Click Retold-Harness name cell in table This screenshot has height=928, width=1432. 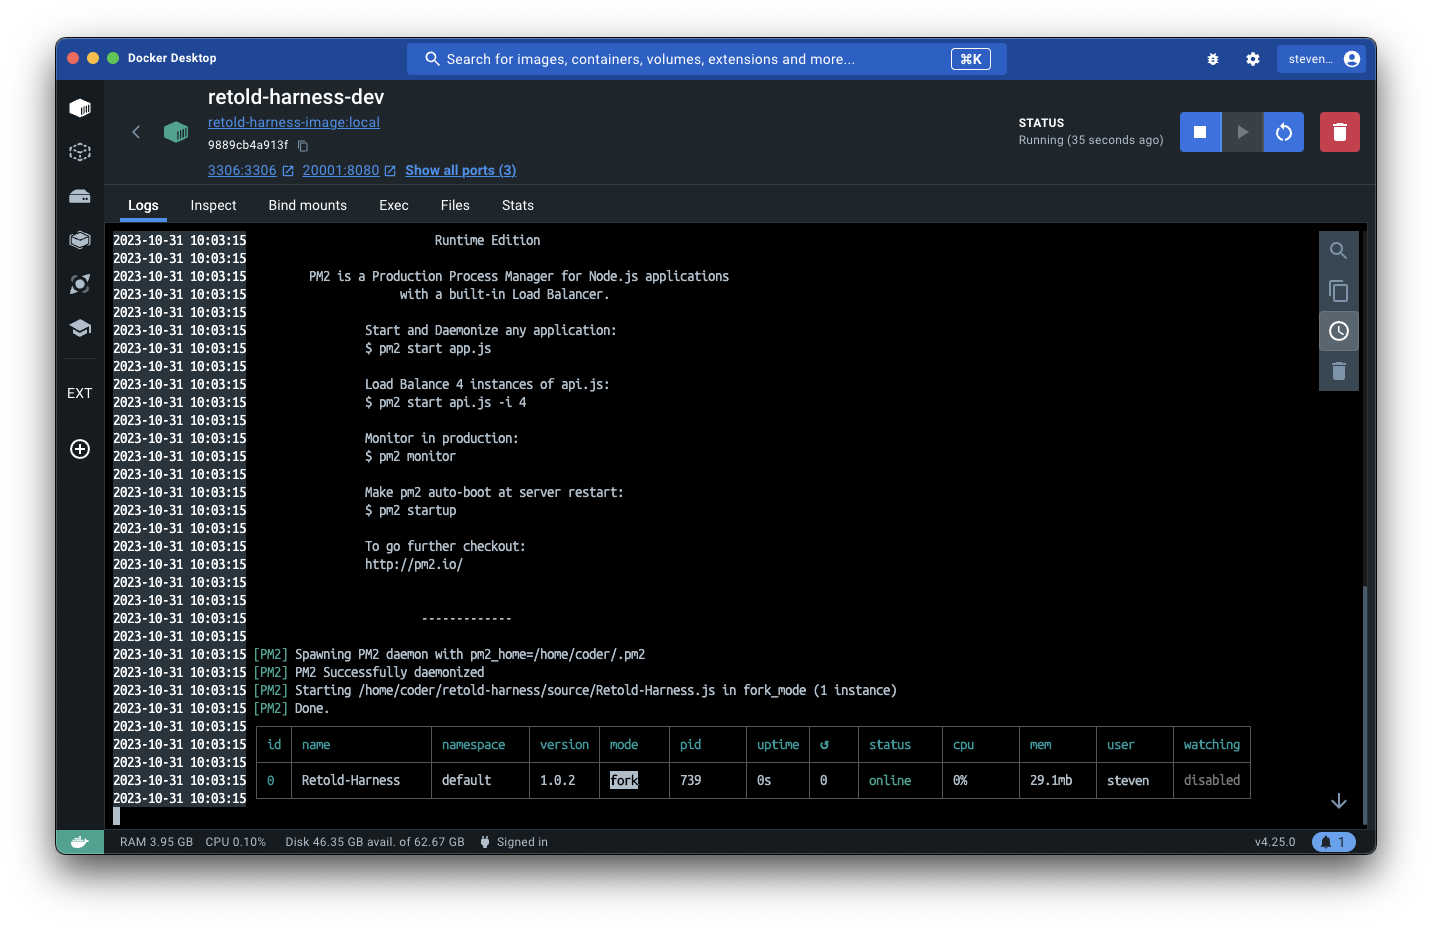click(x=351, y=780)
